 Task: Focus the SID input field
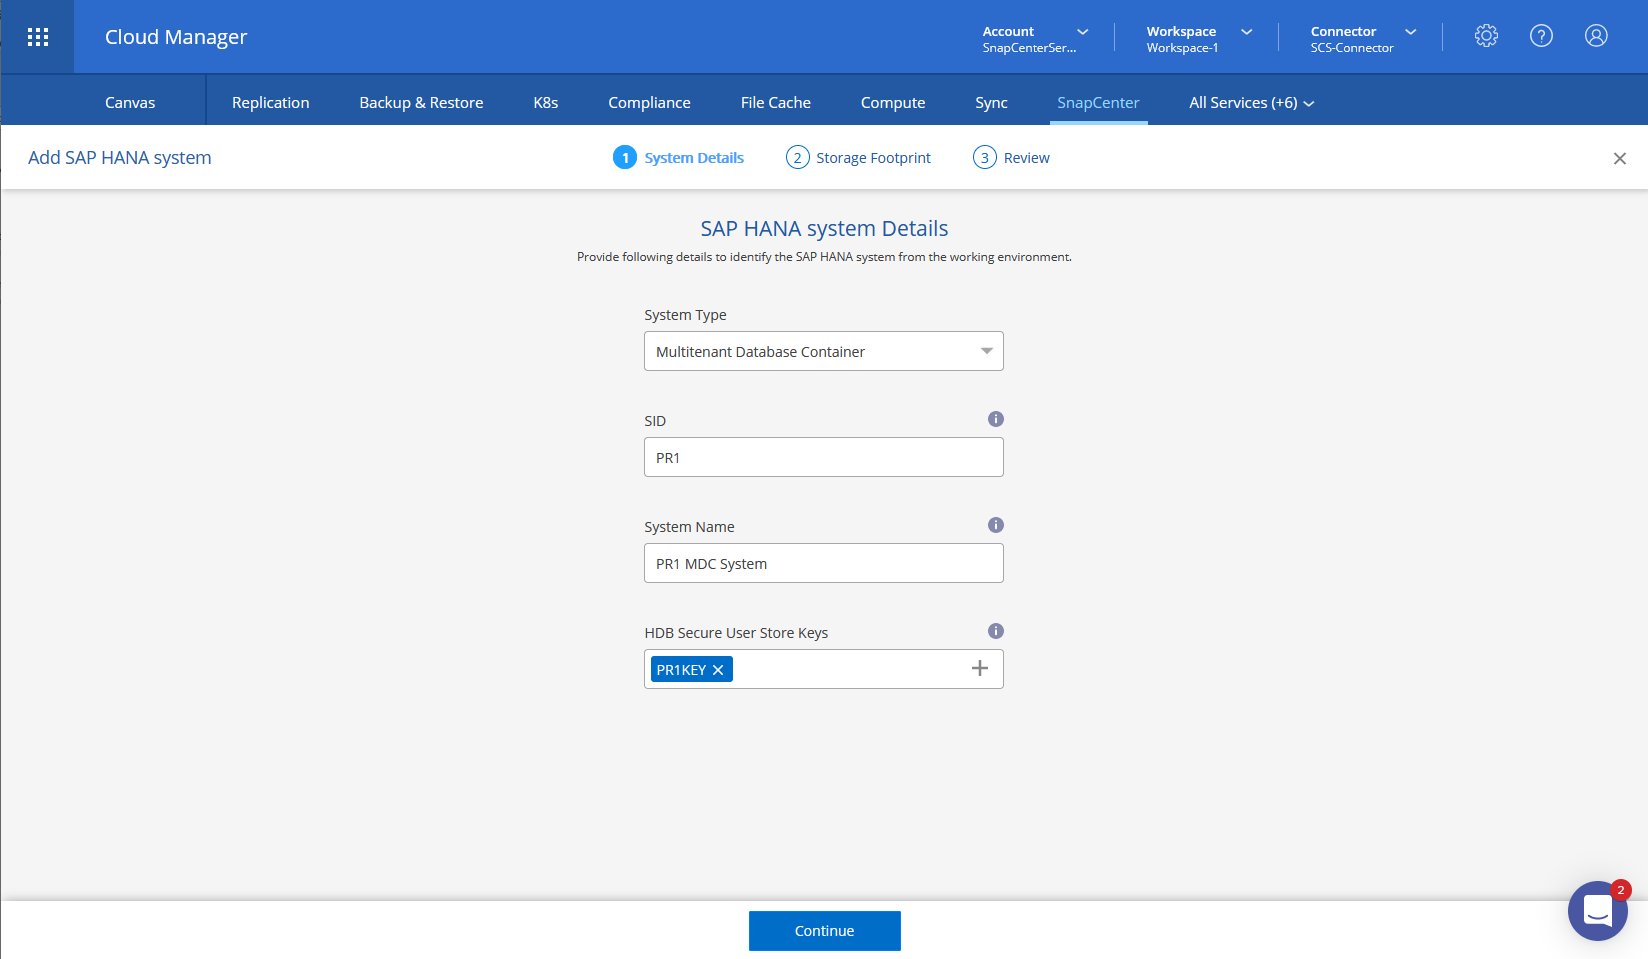pyautogui.click(x=824, y=457)
